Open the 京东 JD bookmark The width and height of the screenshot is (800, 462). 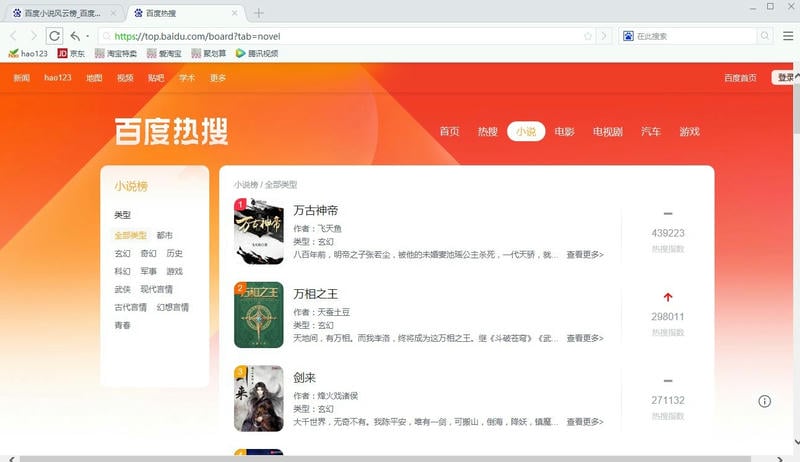point(71,53)
